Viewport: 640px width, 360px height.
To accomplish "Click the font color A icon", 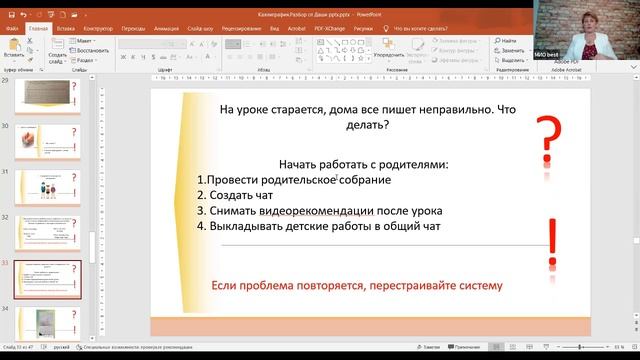I will pyautogui.click(x=208, y=57).
